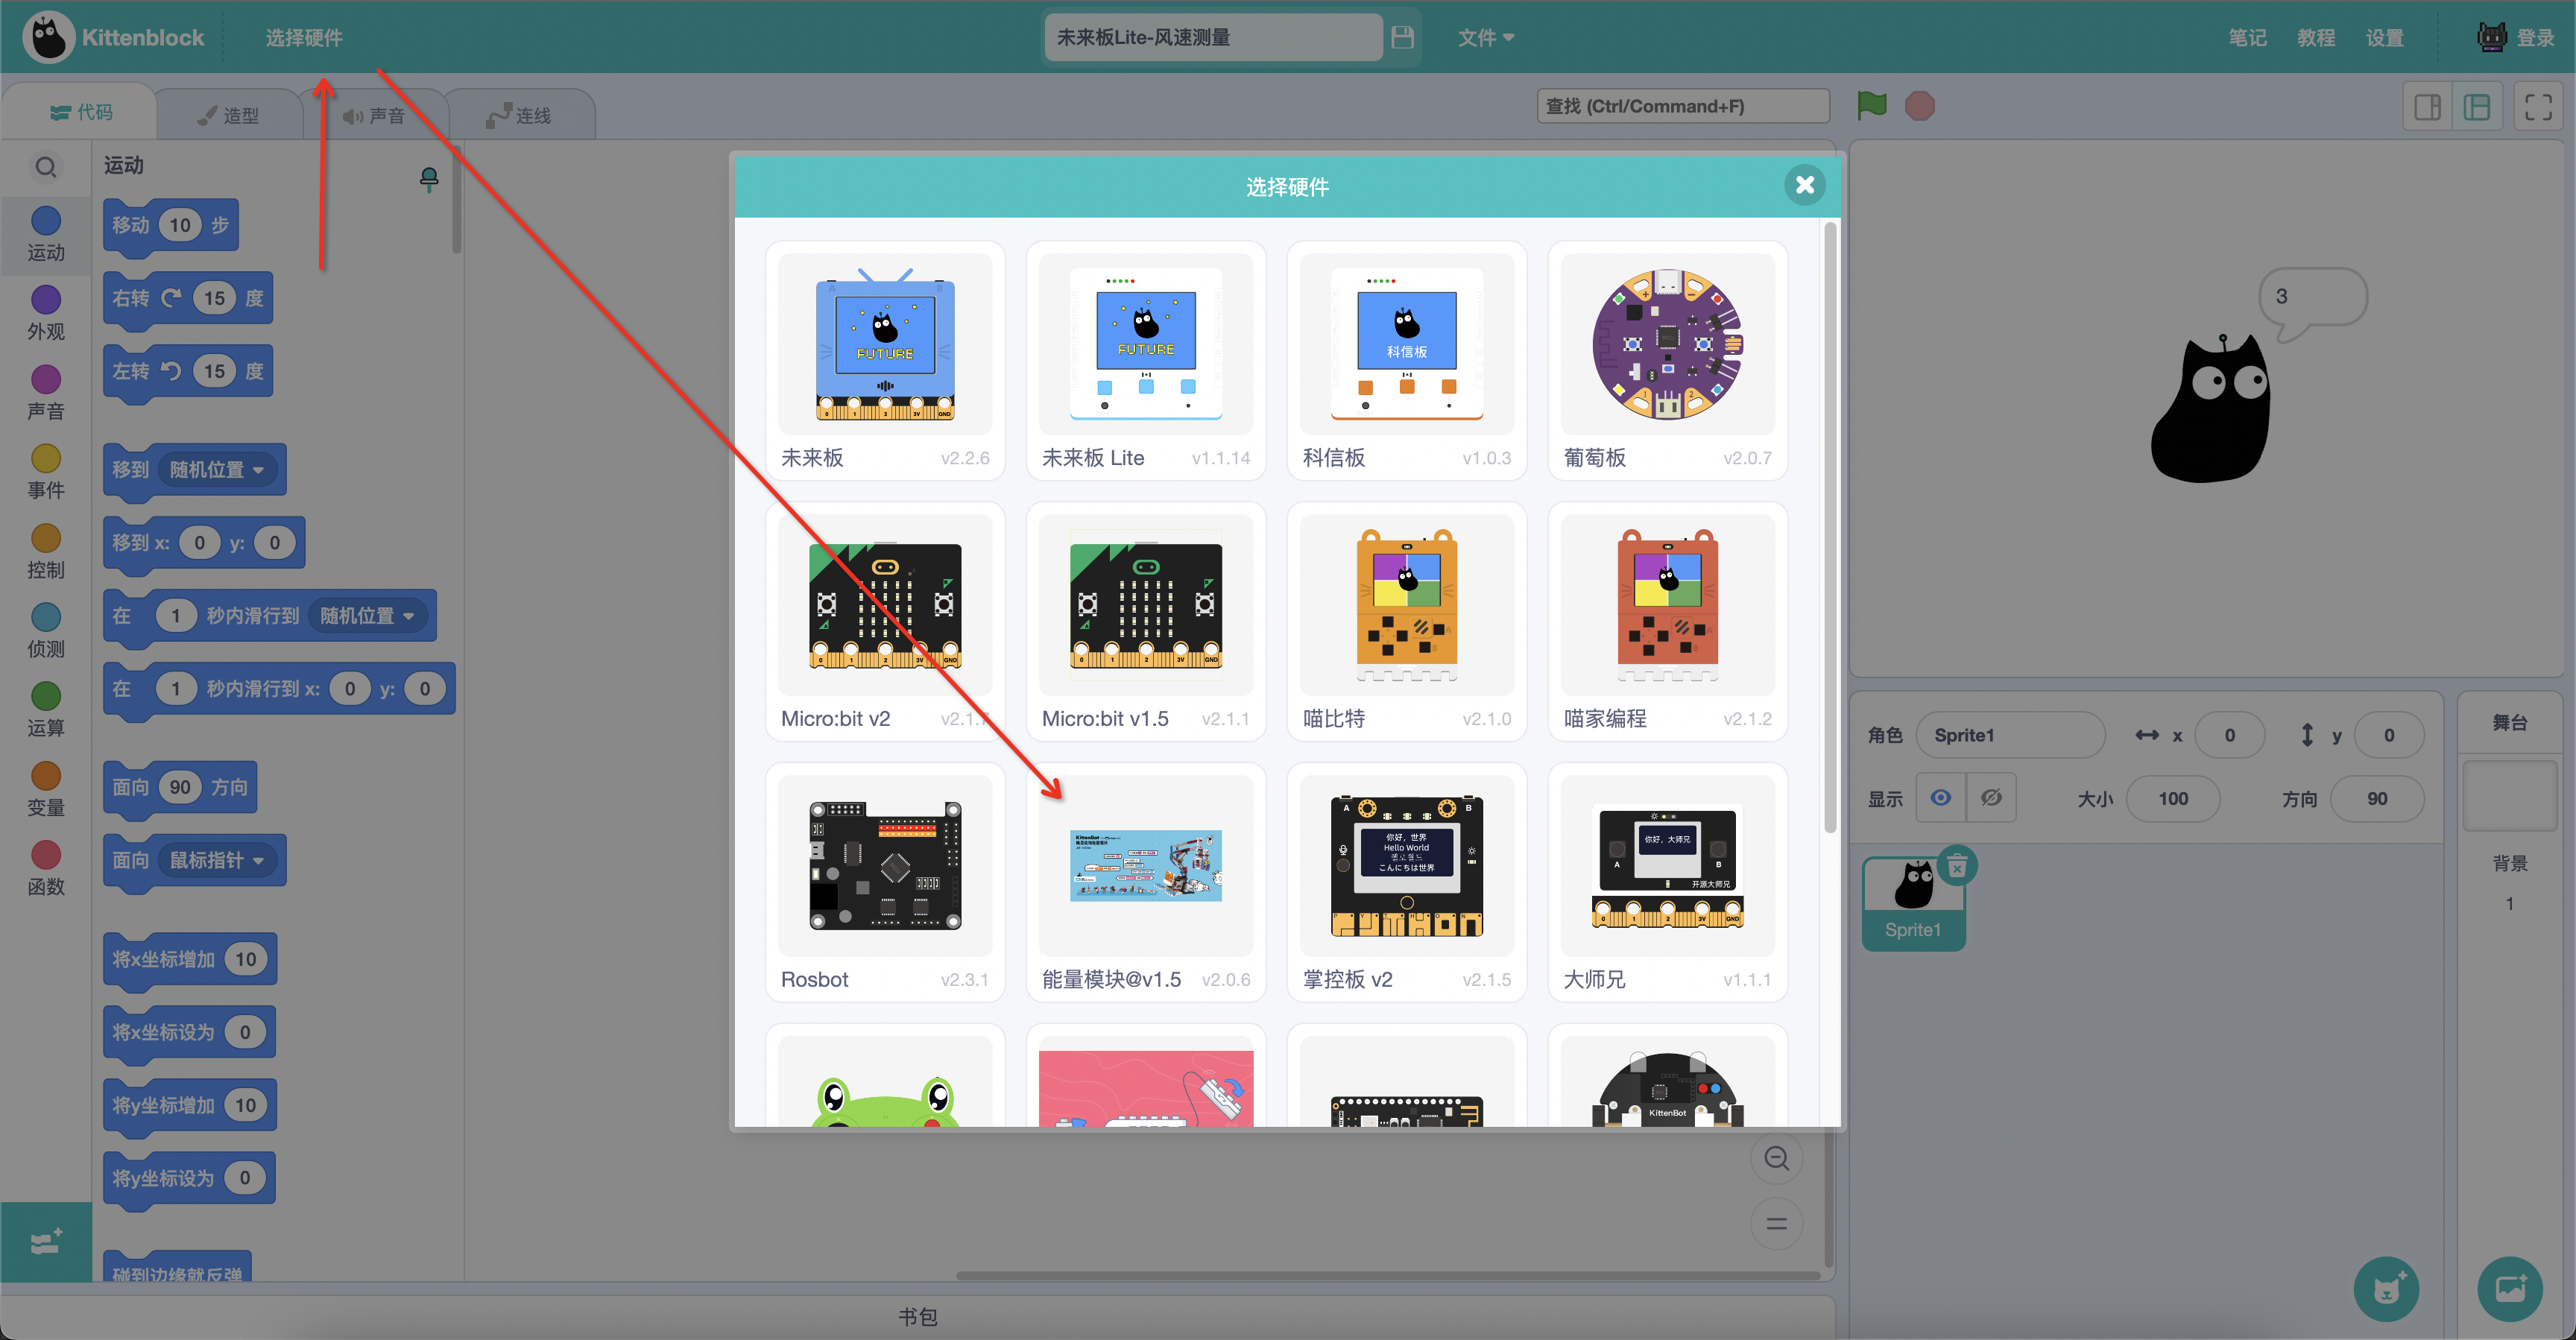Close the hardware selection dialog
The height and width of the screenshot is (1340, 2576).
1804,185
